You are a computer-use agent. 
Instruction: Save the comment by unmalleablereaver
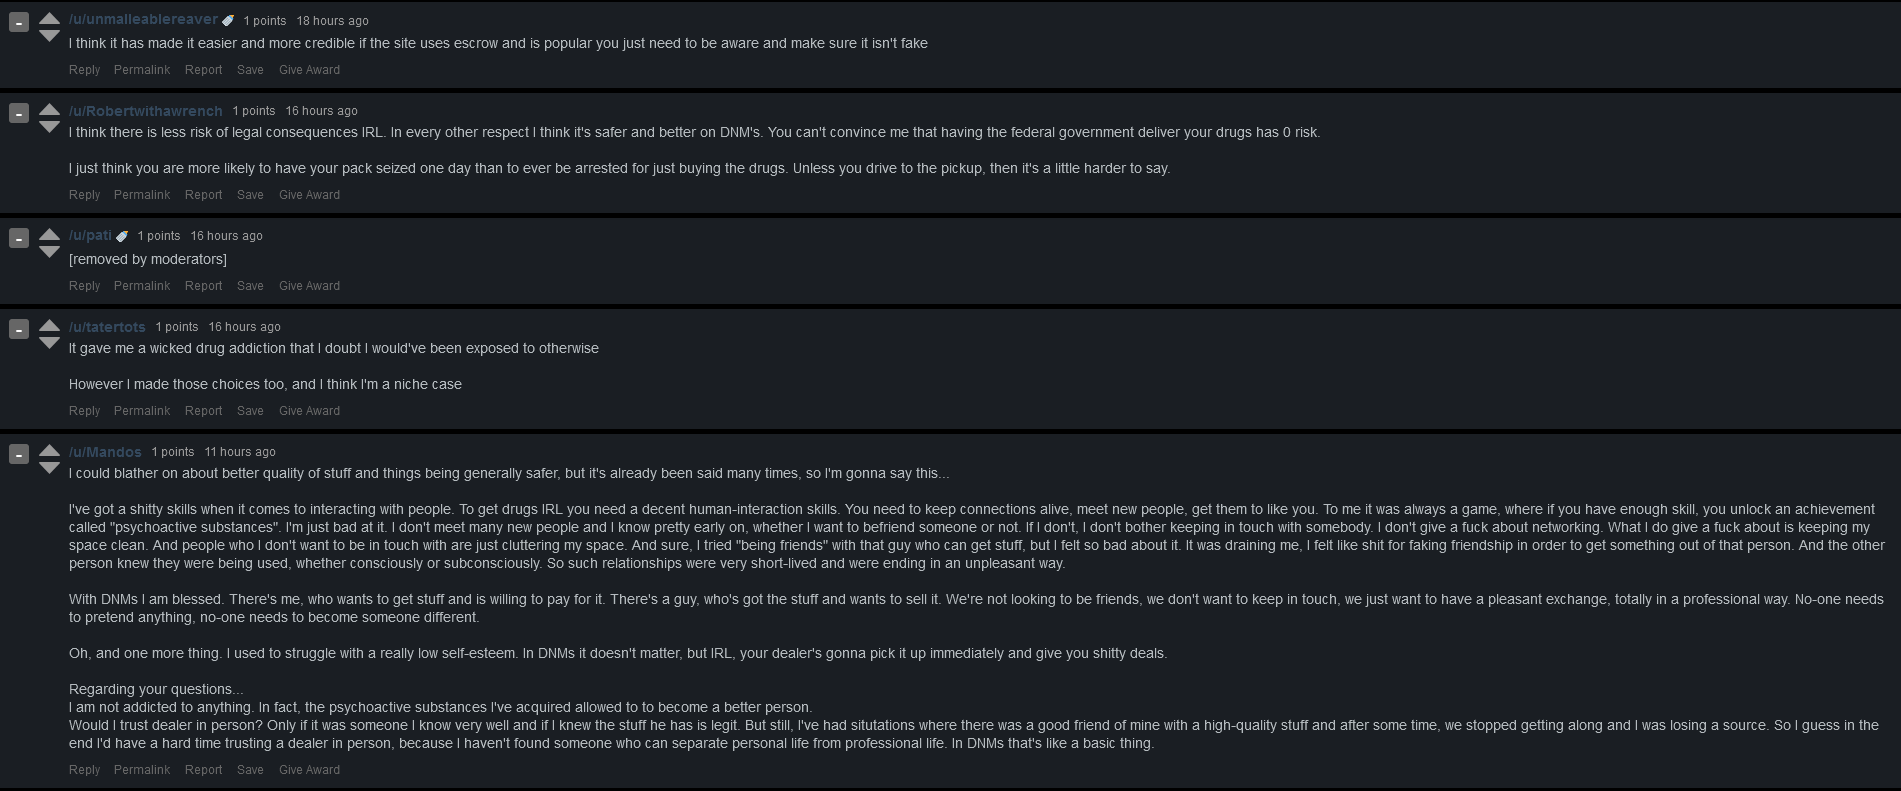(x=250, y=70)
